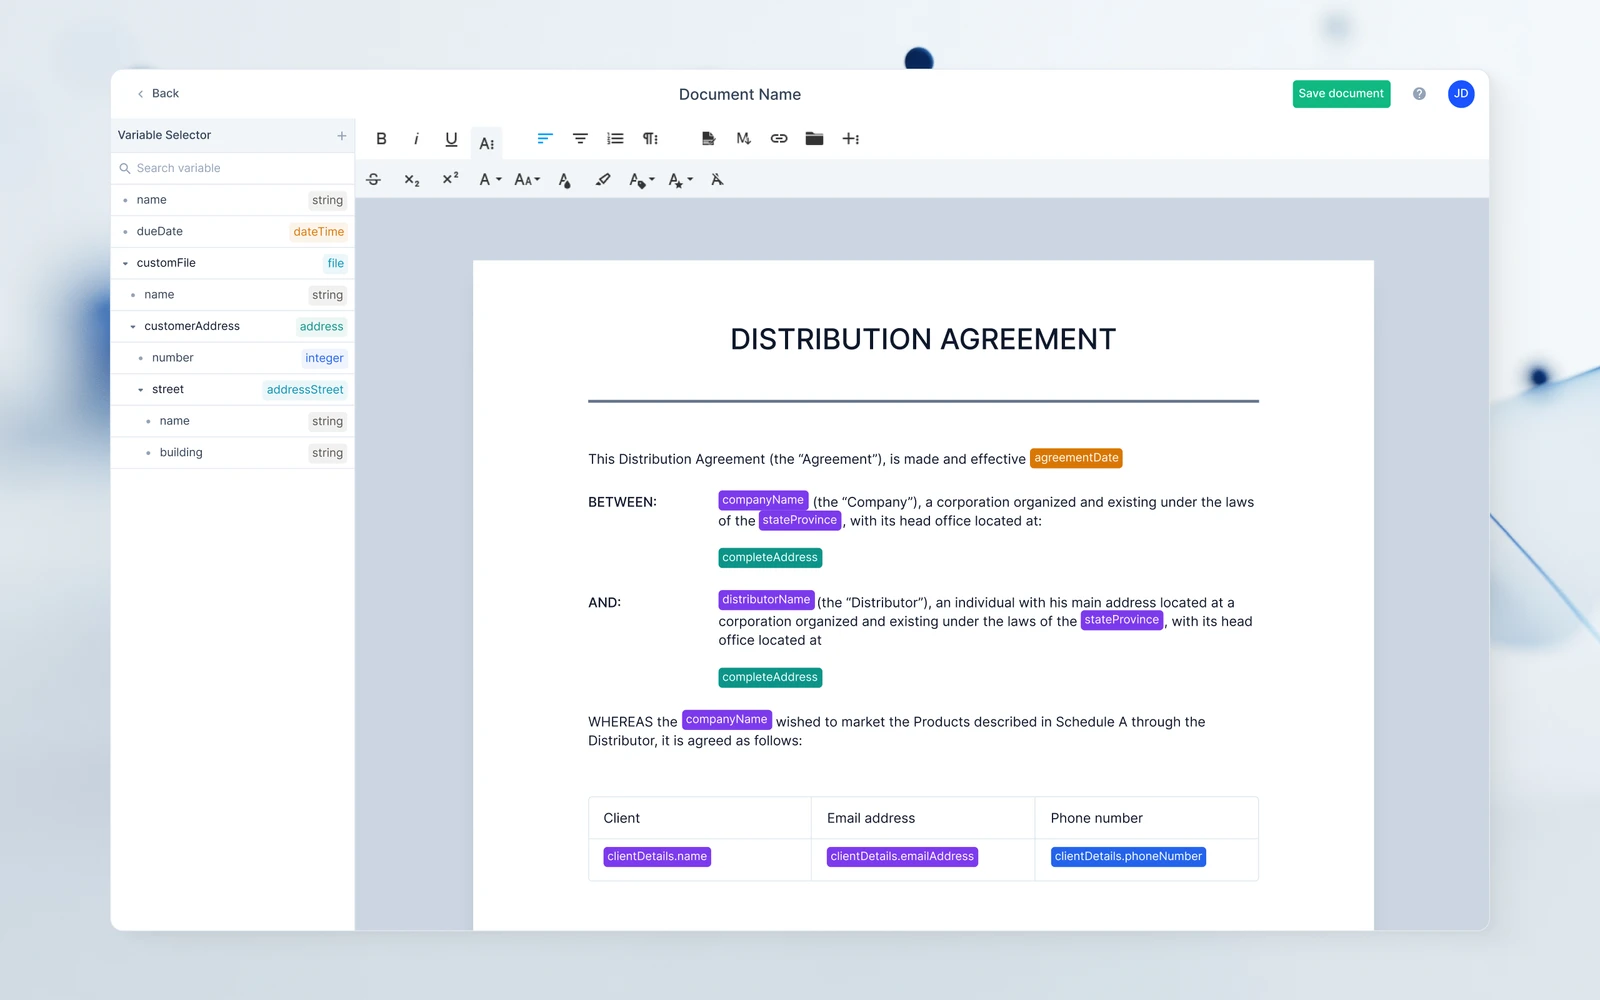Apply subscript formatting
1600x1000 pixels.
[x=411, y=180]
